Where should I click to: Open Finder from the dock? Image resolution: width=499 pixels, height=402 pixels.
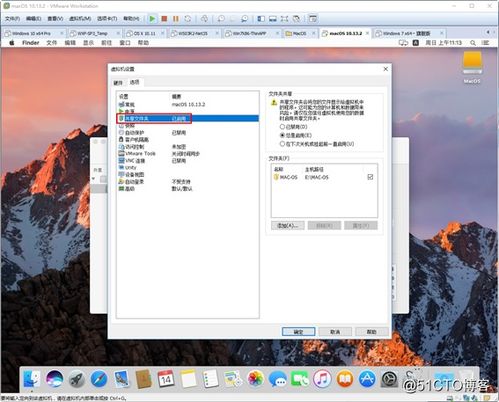[32, 379]
